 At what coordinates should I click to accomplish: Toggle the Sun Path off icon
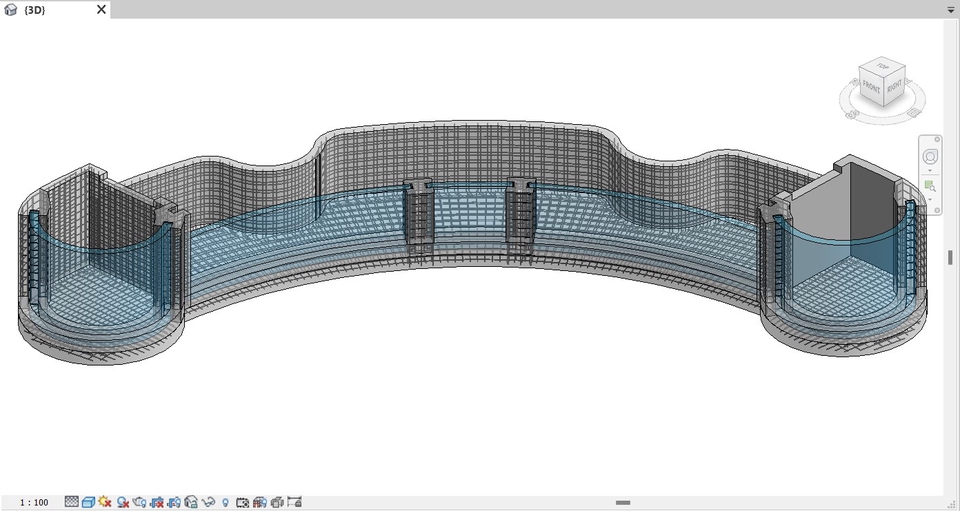(105, 502)
